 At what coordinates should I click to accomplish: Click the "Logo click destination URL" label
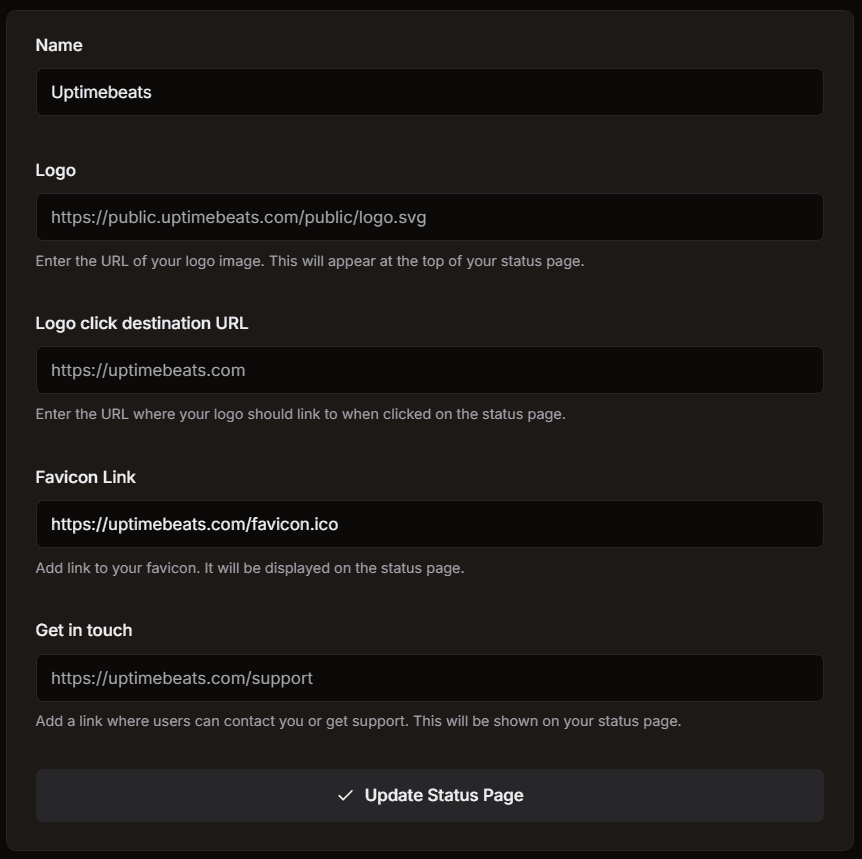pos(142,323)
